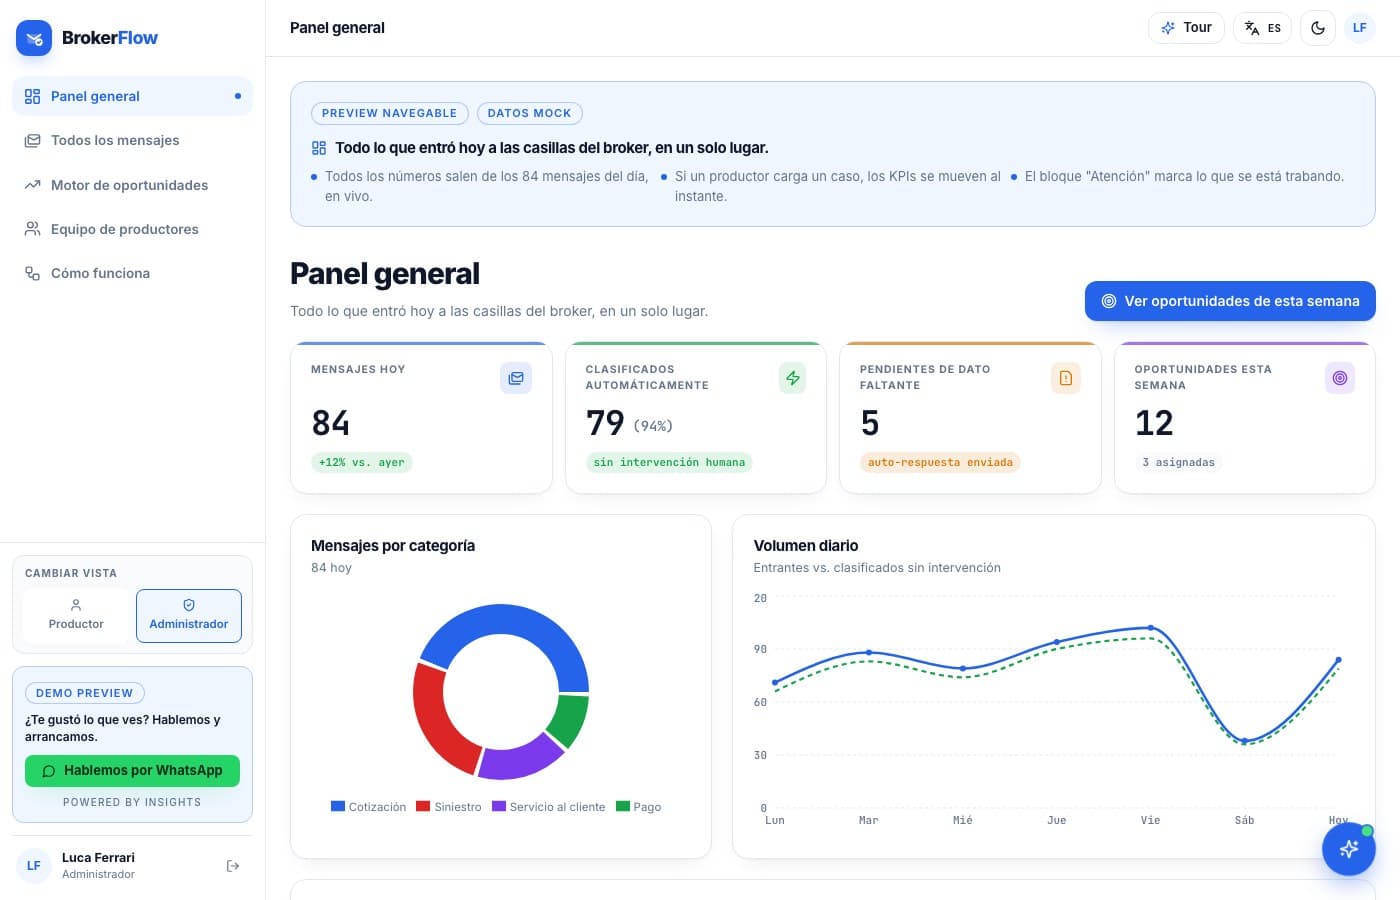Click the red Siniestro donut segment
The width and height of the screenshot is (1400, 900).
click(x=438, y=723)
